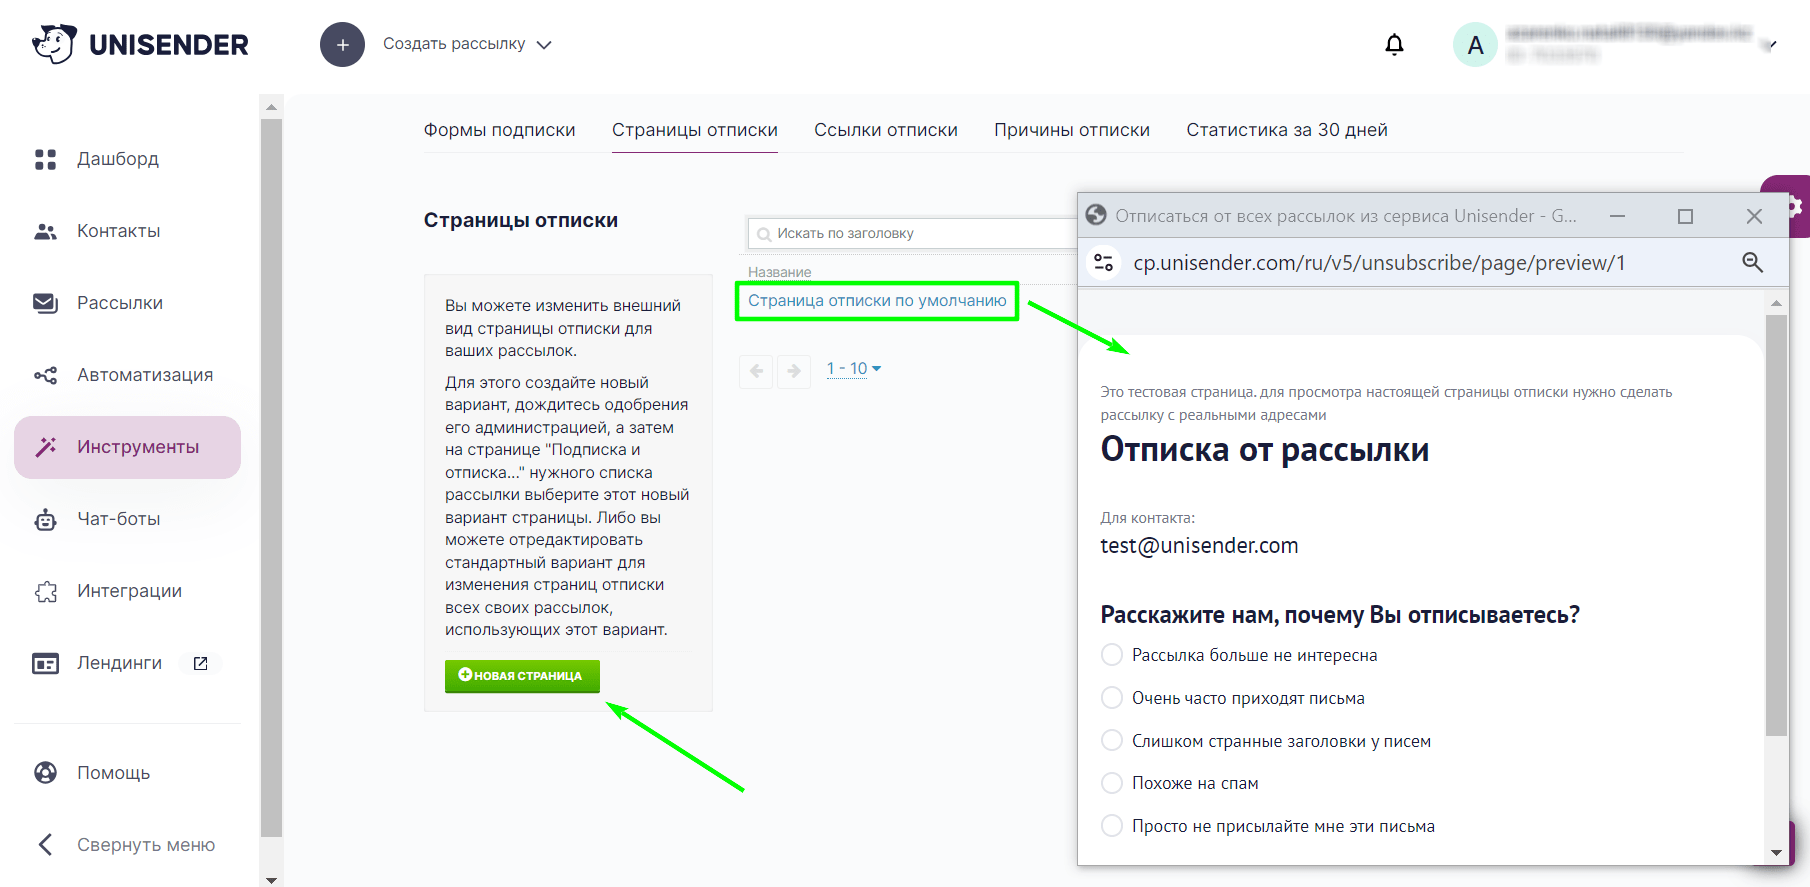This screenshot has height=887, width=1810.
Task: Click the site settings icon in preview address bar
Action: click(1104, 262)
